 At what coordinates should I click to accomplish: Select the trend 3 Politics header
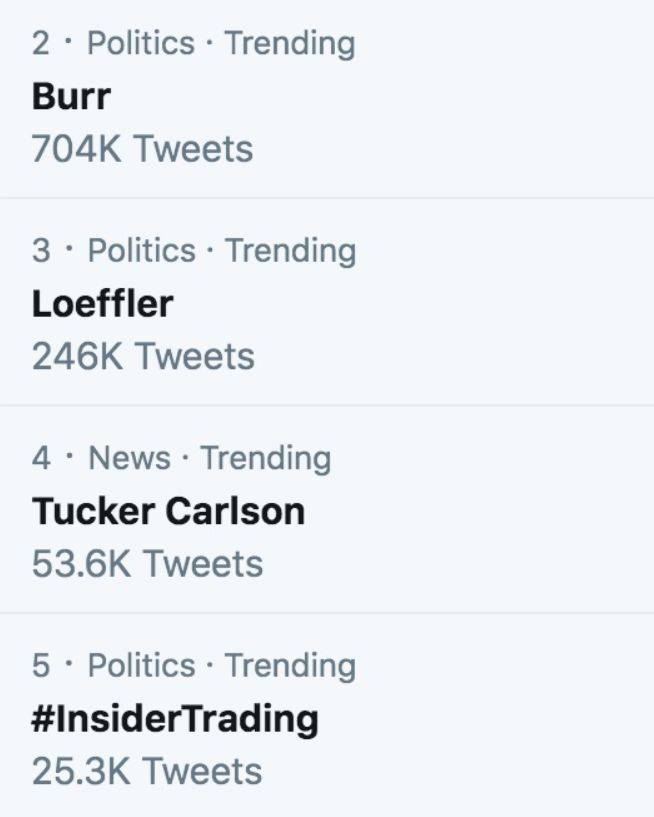194,251
